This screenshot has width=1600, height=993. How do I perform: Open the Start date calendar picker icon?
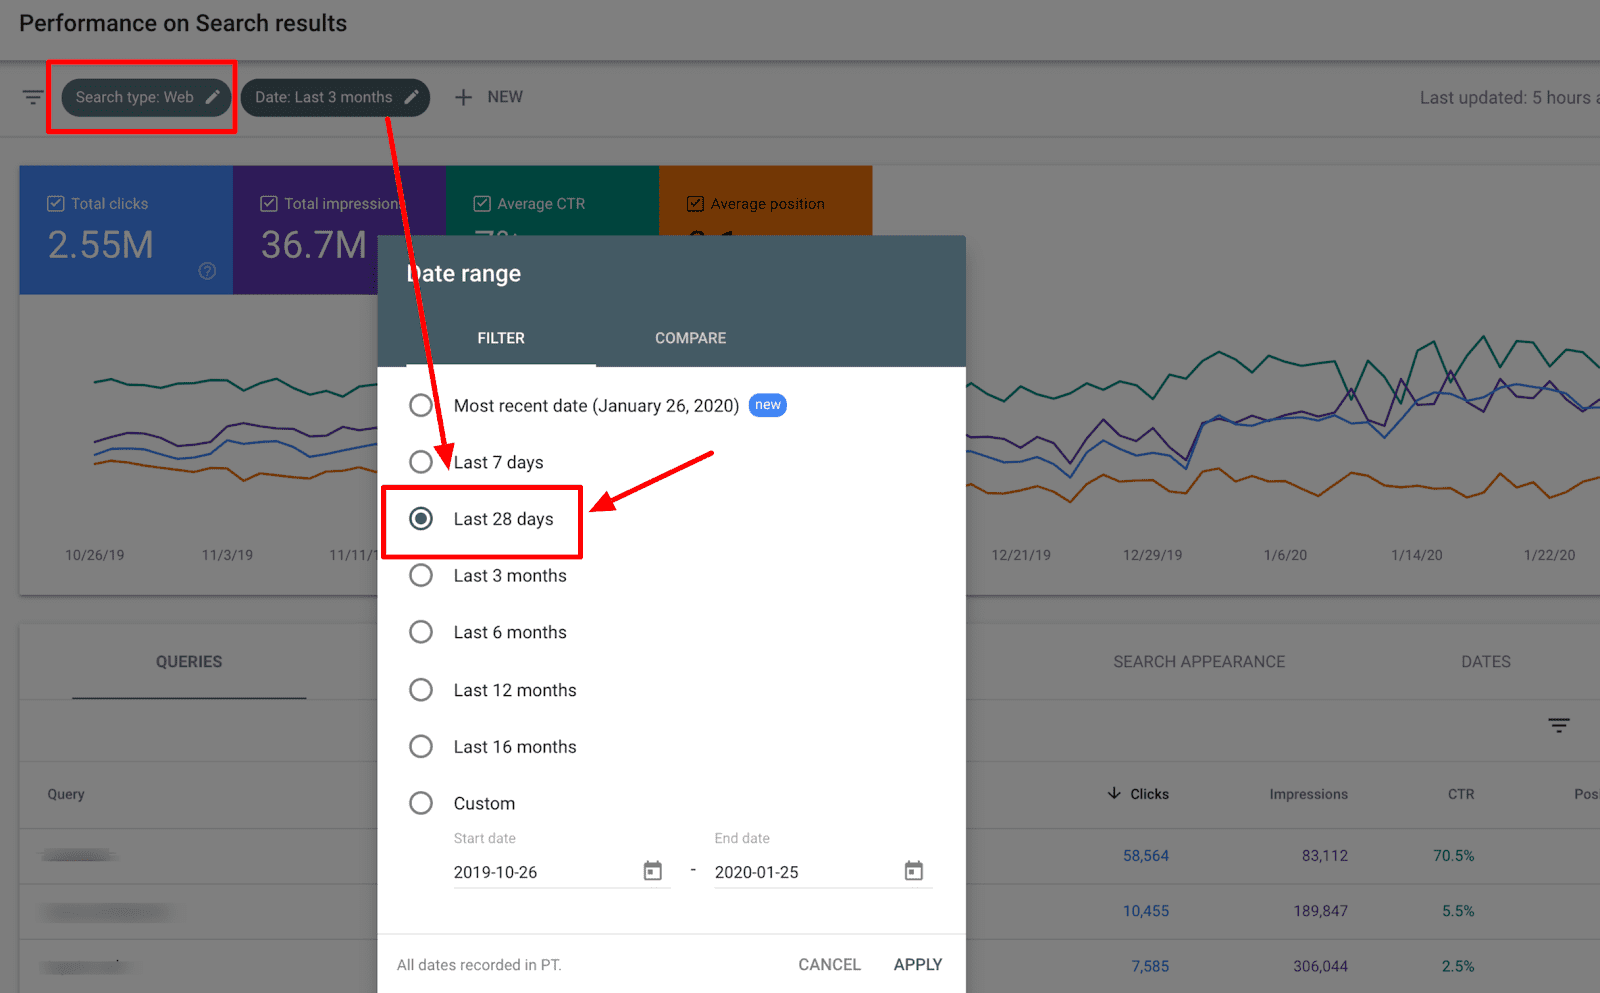pos(652,871)
